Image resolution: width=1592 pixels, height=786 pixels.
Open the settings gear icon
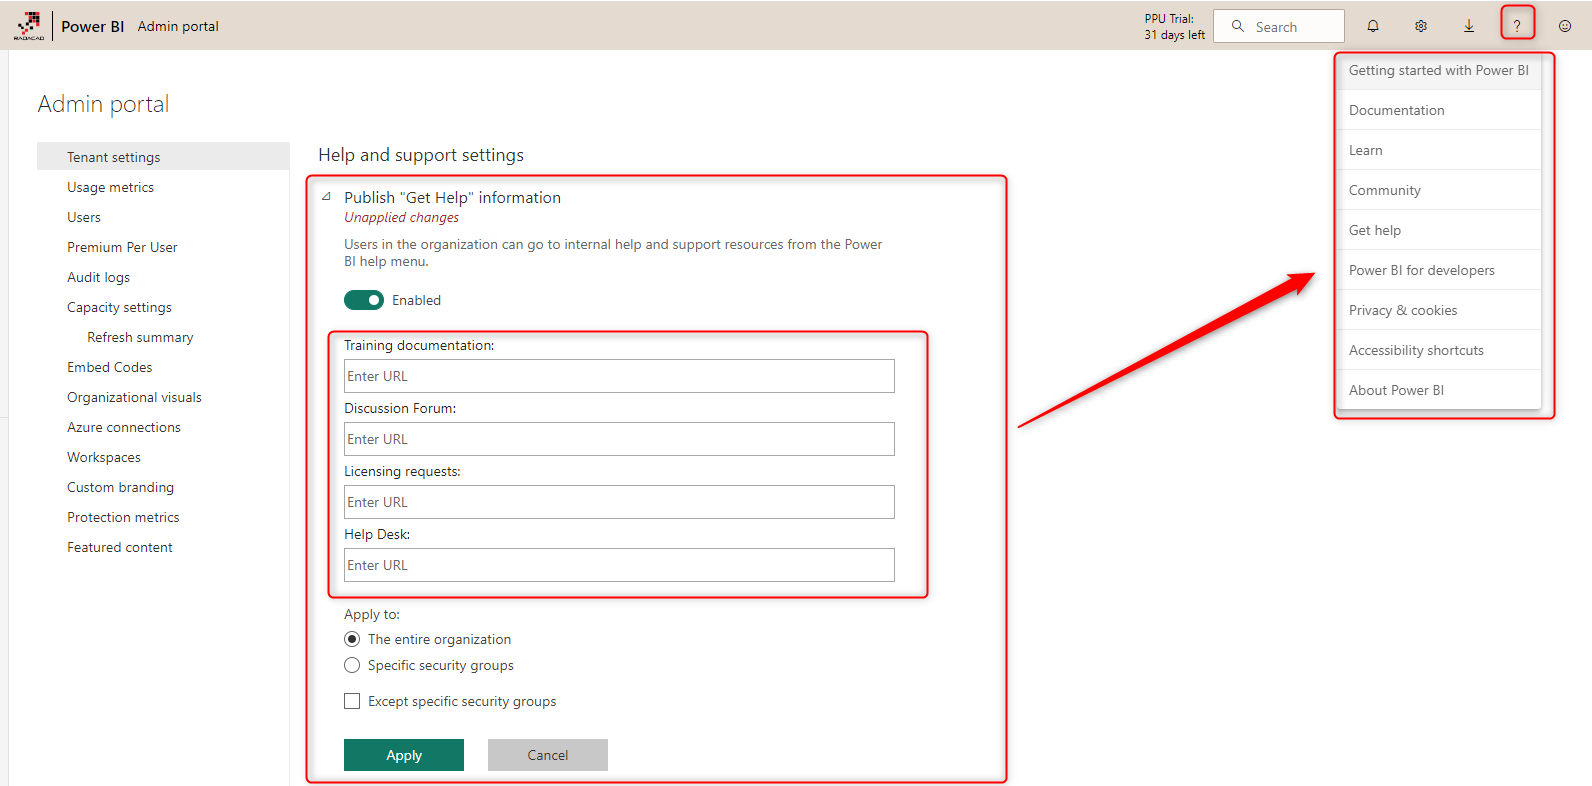pos(1421,26)
